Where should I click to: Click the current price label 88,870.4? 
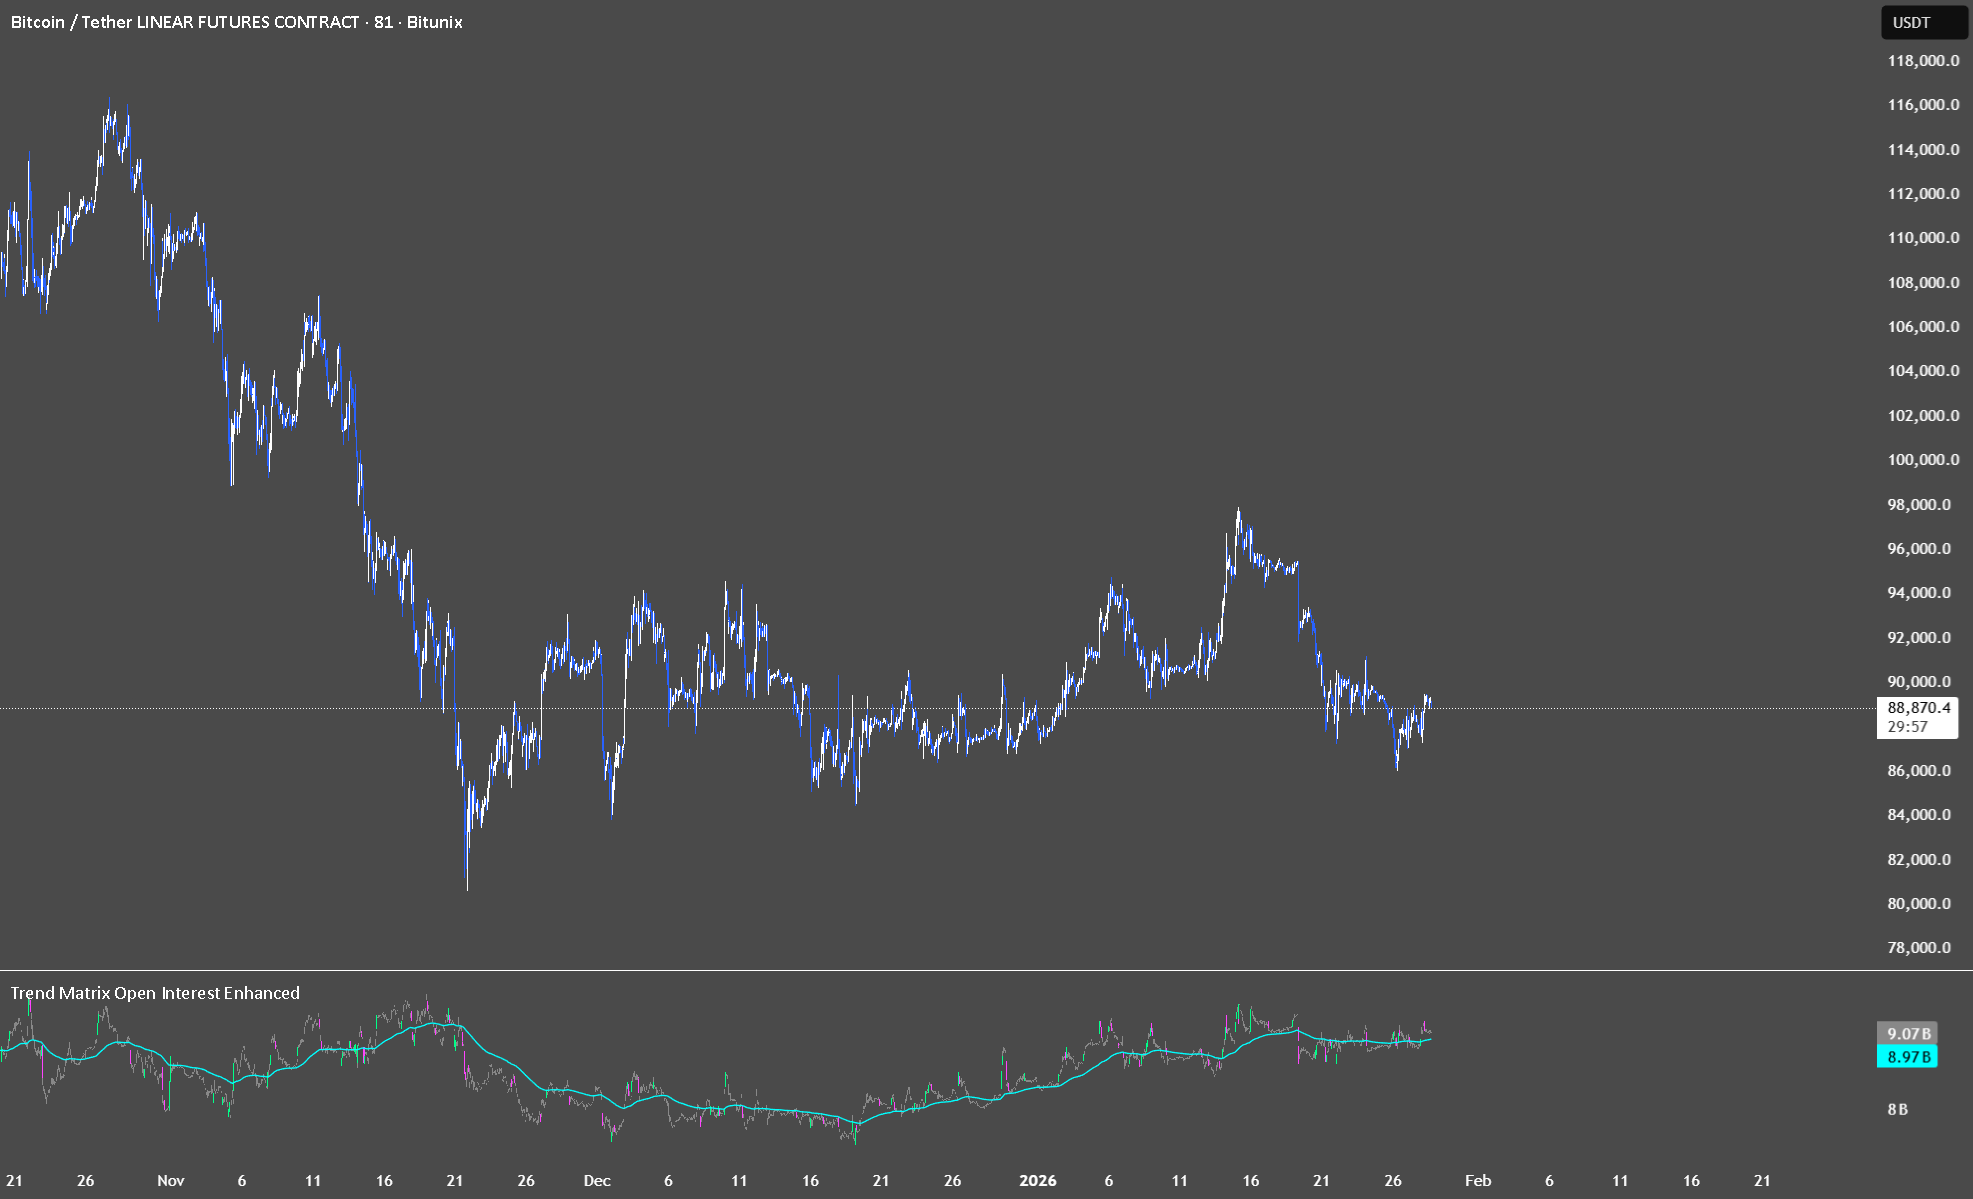(1918, 708)
